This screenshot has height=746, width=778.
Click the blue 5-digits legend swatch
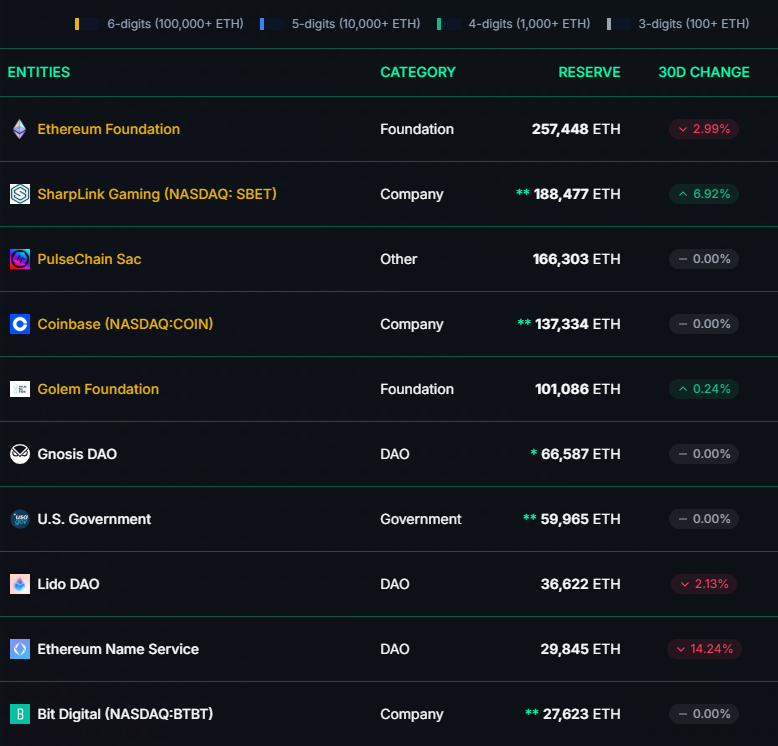coord(262,23)
